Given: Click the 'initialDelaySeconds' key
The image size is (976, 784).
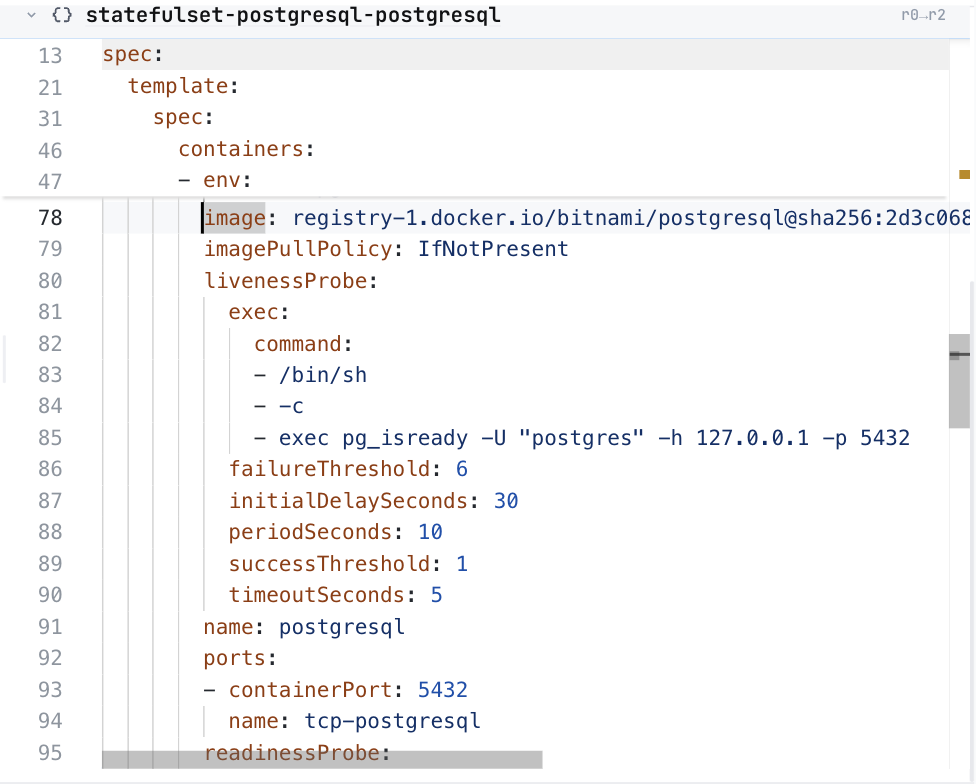Looking at the screenshot, I should coord(348,500).
